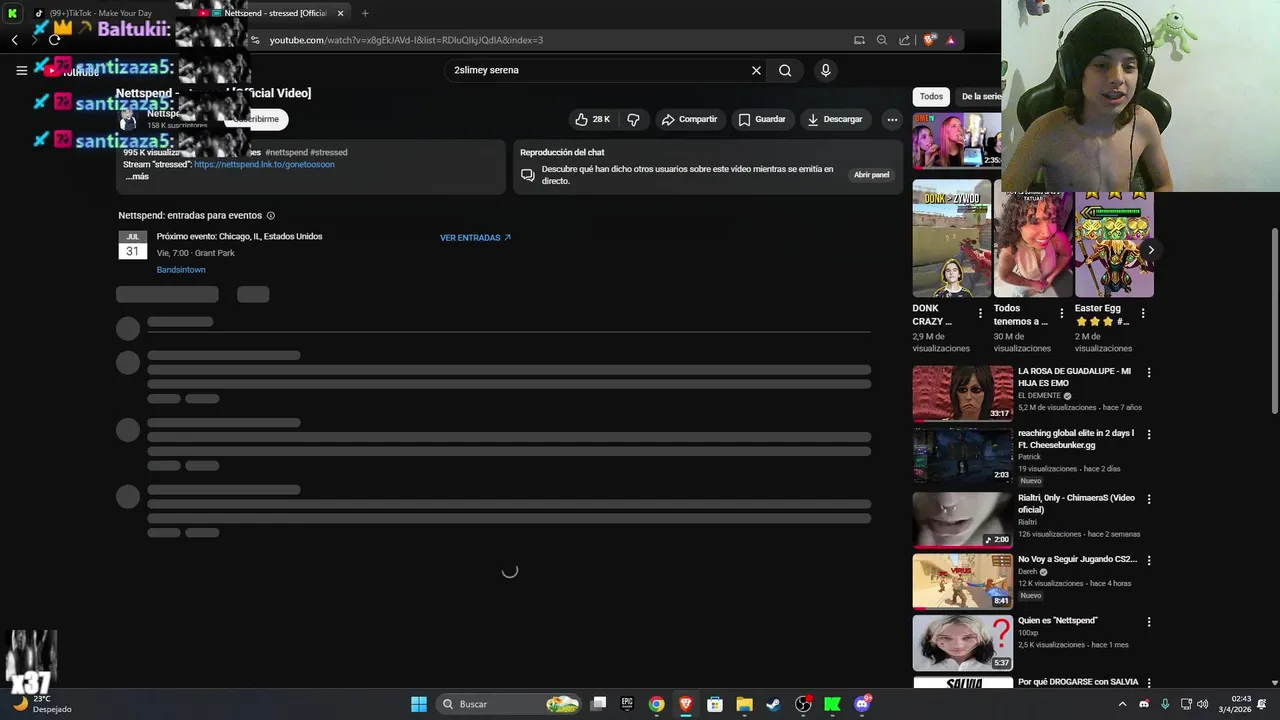1280x720 pixels.
Task: Open reaching global elite in 2 days video
Action: pos(963,455)
